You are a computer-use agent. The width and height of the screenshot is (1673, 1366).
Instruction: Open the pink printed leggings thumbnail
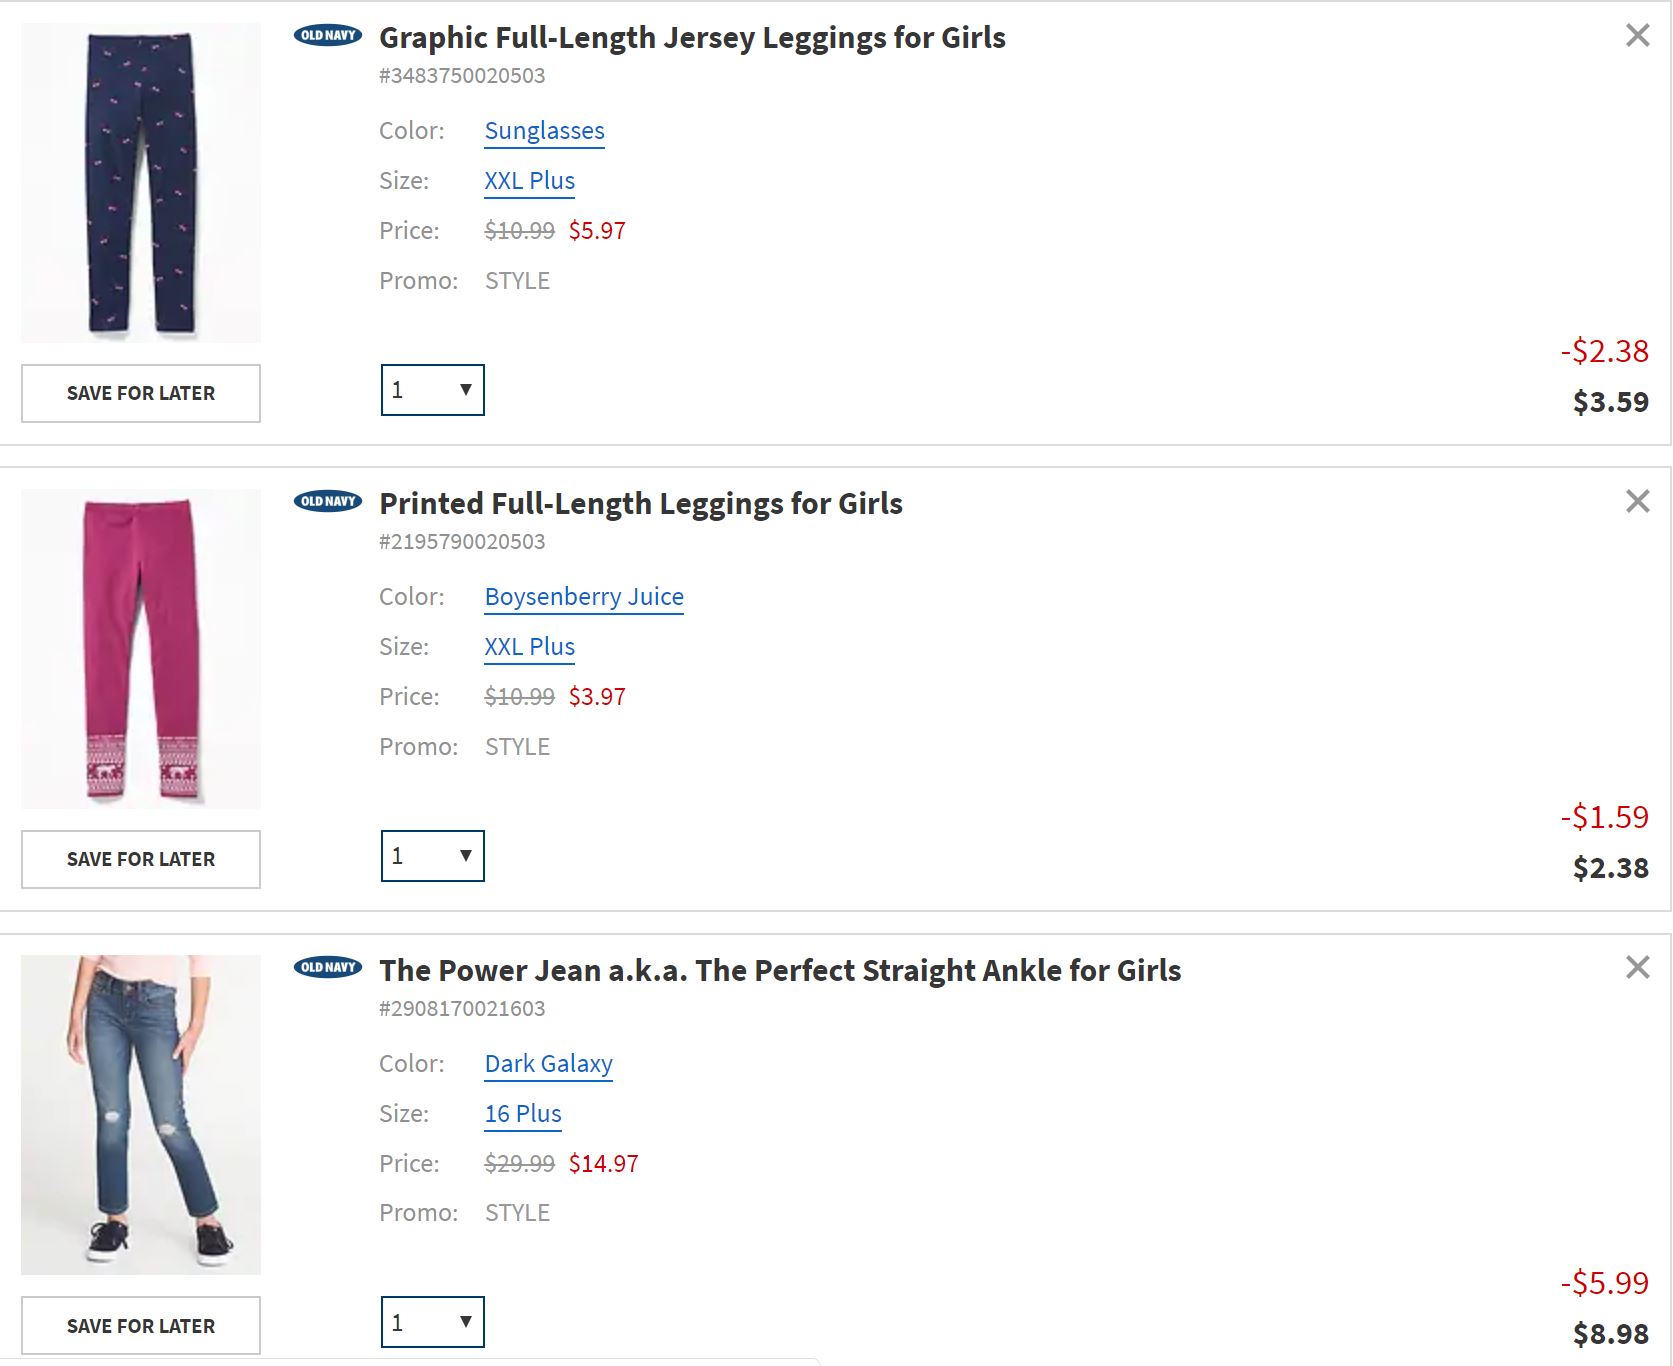(141, 649)
